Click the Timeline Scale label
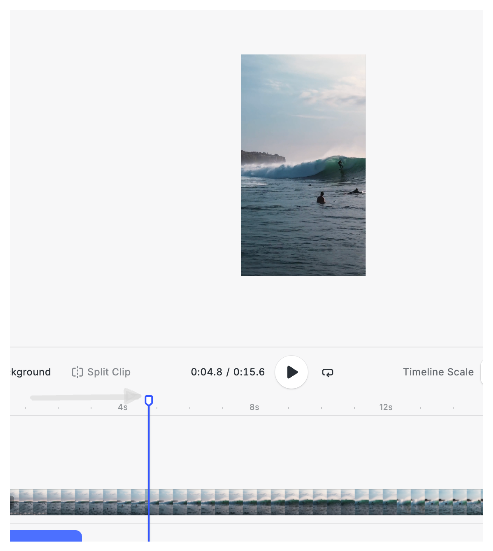The width and height of the screenshot is (493, 551). click(x=438, y=372)
